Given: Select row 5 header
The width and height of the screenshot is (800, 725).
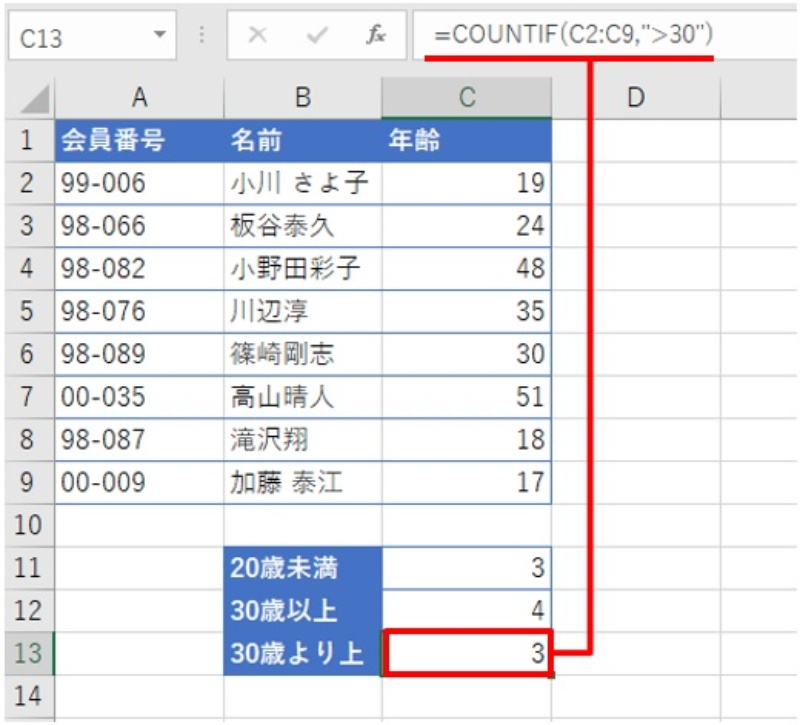Looking at the screenshot, I should click(29, 311).
